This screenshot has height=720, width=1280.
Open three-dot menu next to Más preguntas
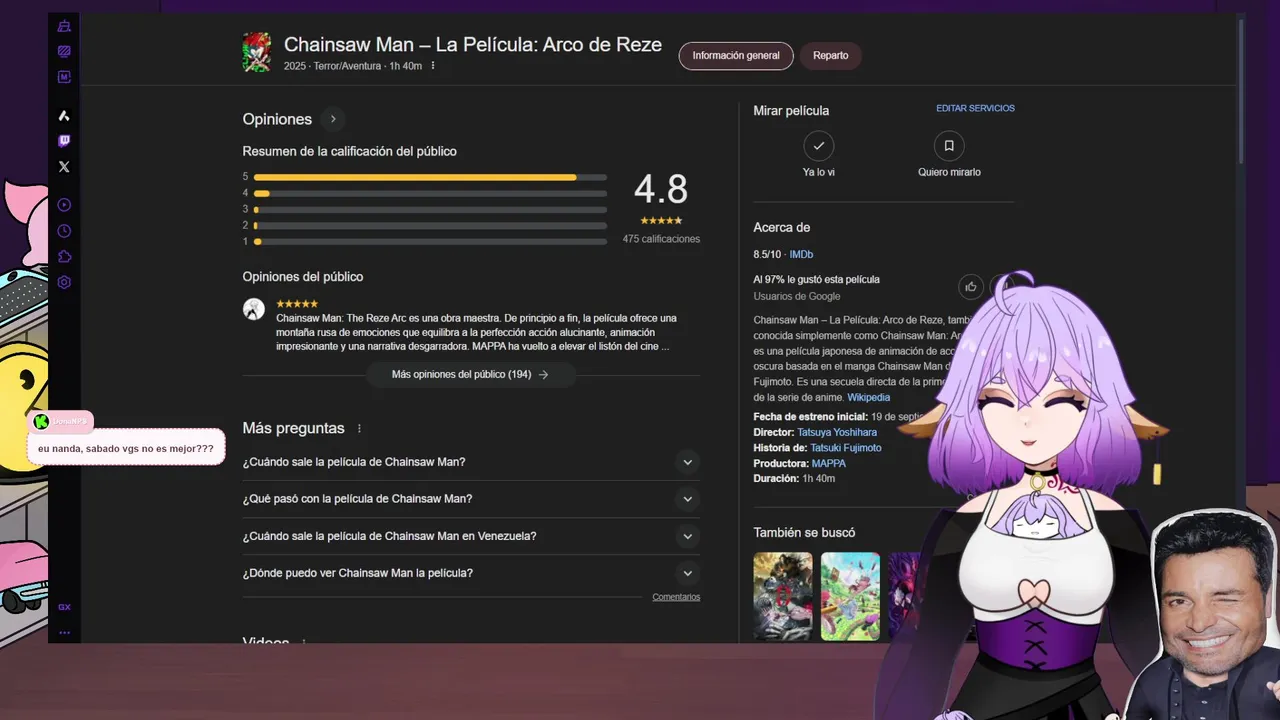(359, 428)
